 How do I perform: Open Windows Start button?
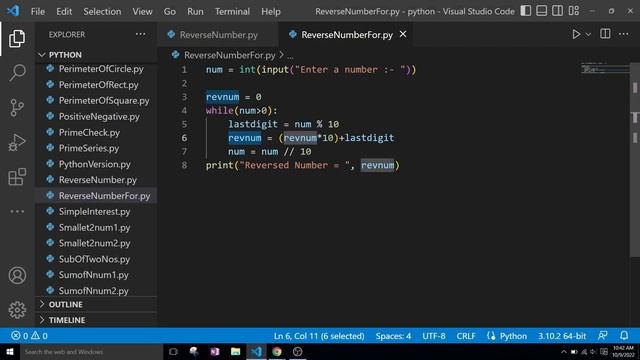10,352
